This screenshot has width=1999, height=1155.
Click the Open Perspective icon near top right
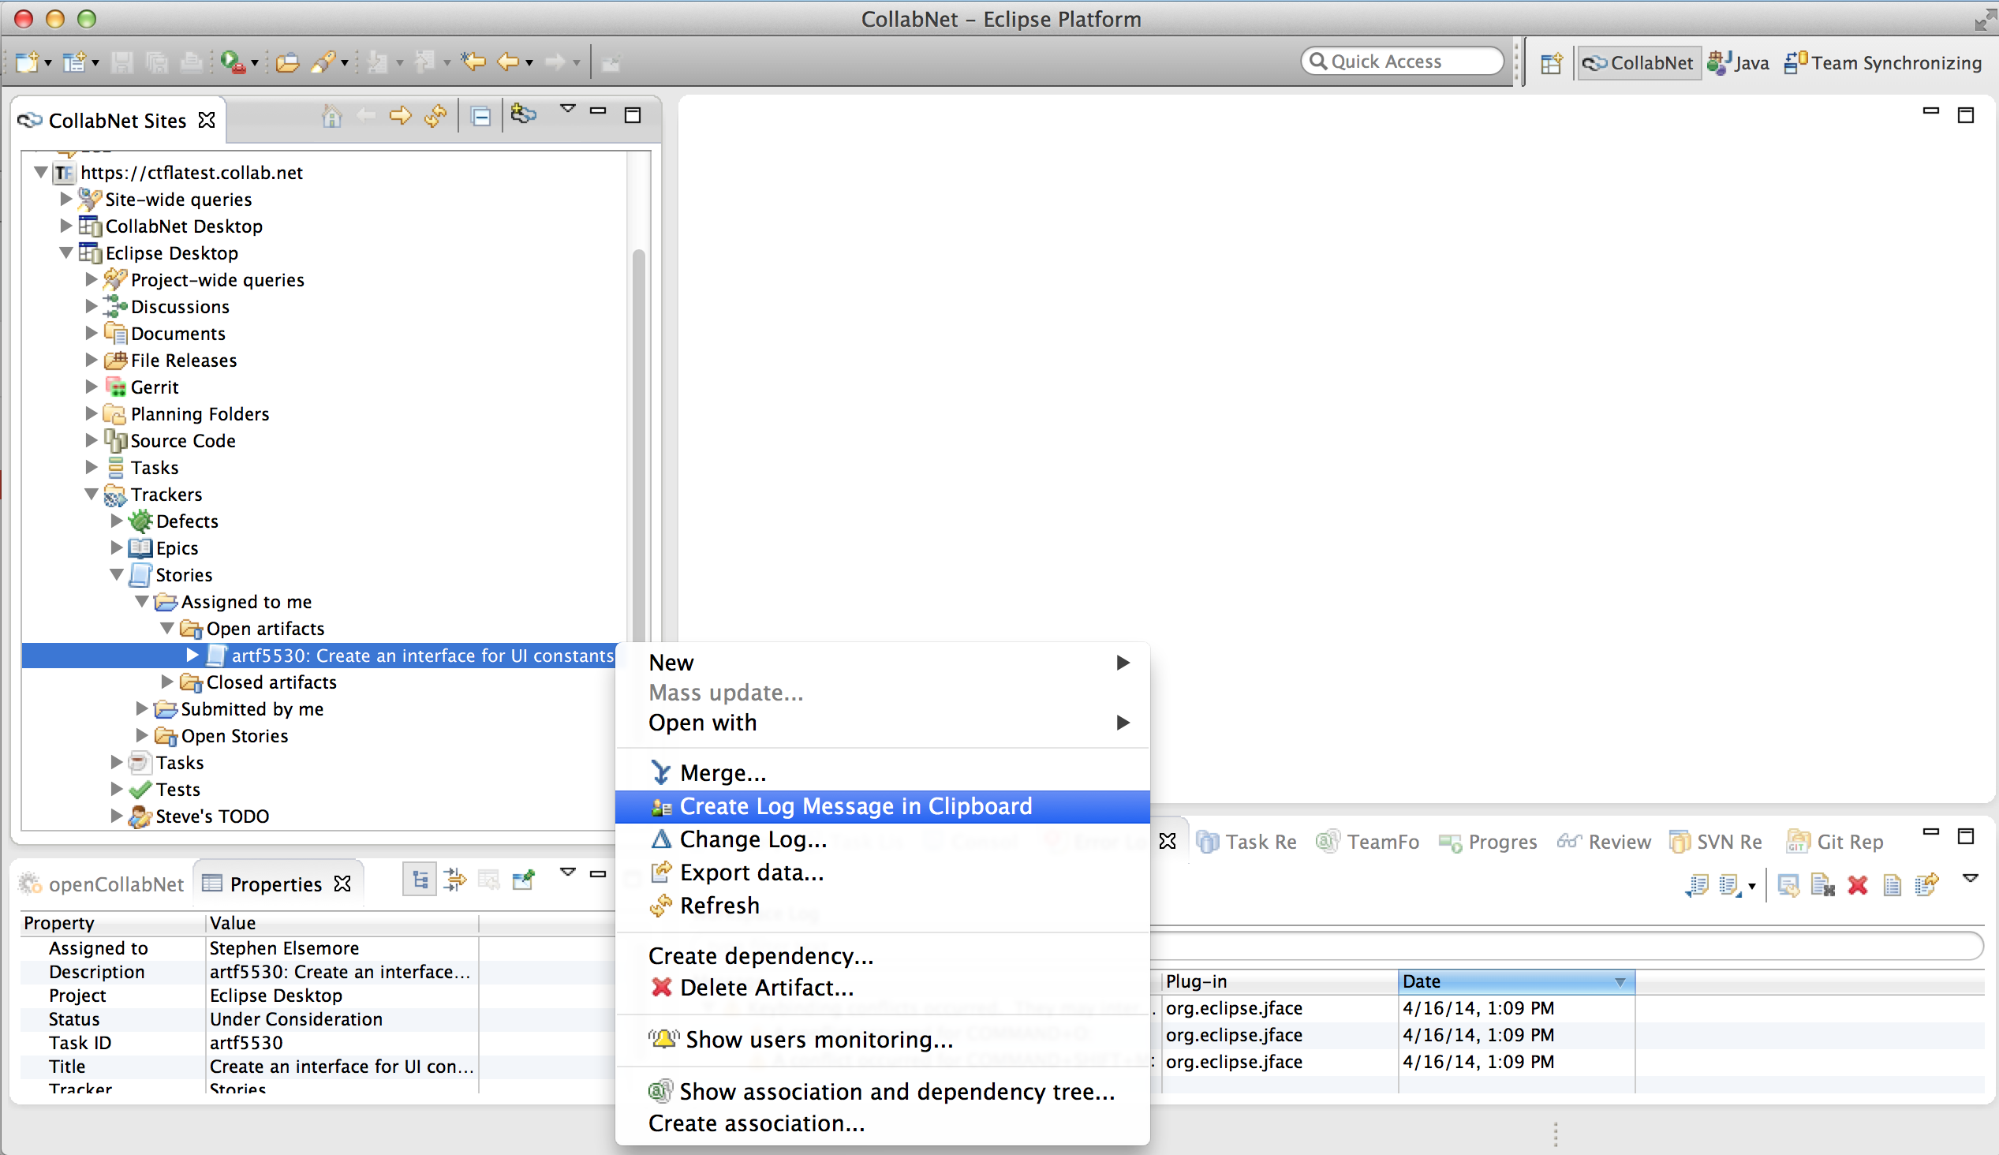1551,62
